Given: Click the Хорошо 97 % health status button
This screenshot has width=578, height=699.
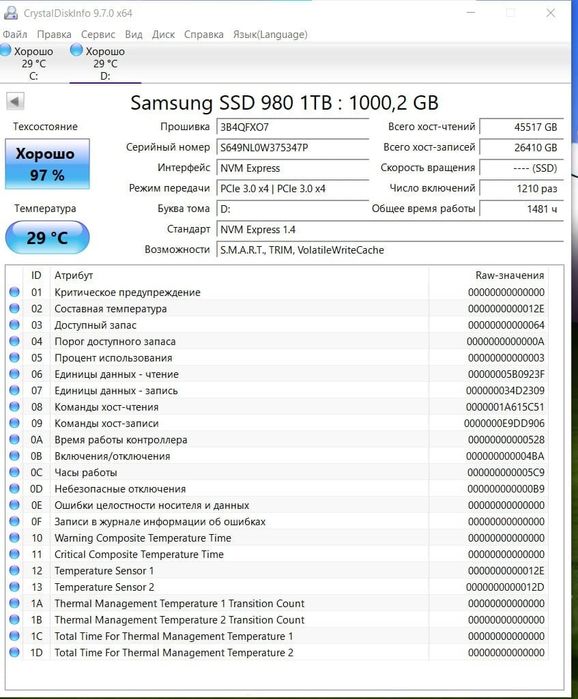Looking at the screenshot, I should point(47,164).
